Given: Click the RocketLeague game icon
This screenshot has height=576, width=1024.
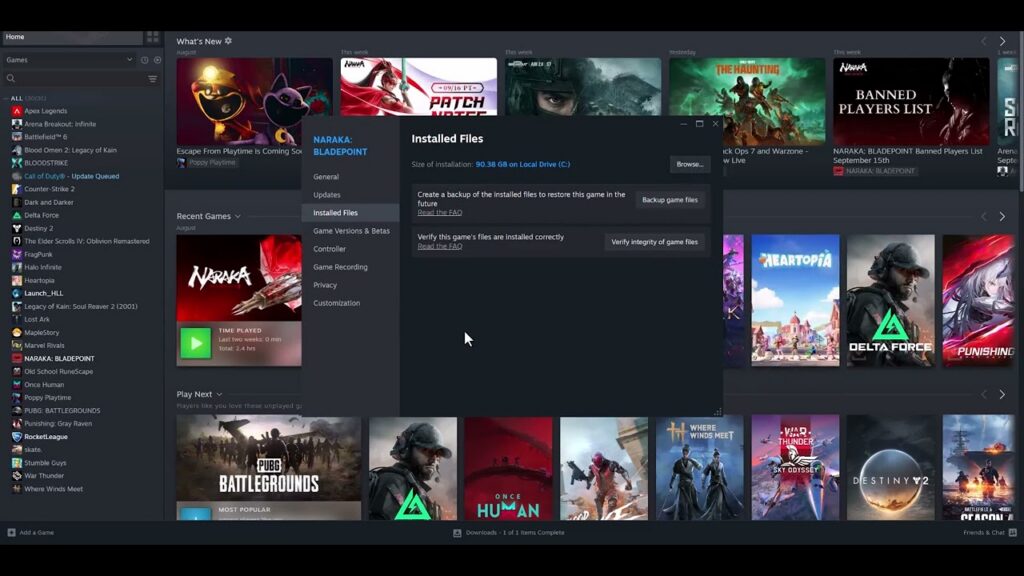Looking at the screenshot, I should tap(17, 436).
